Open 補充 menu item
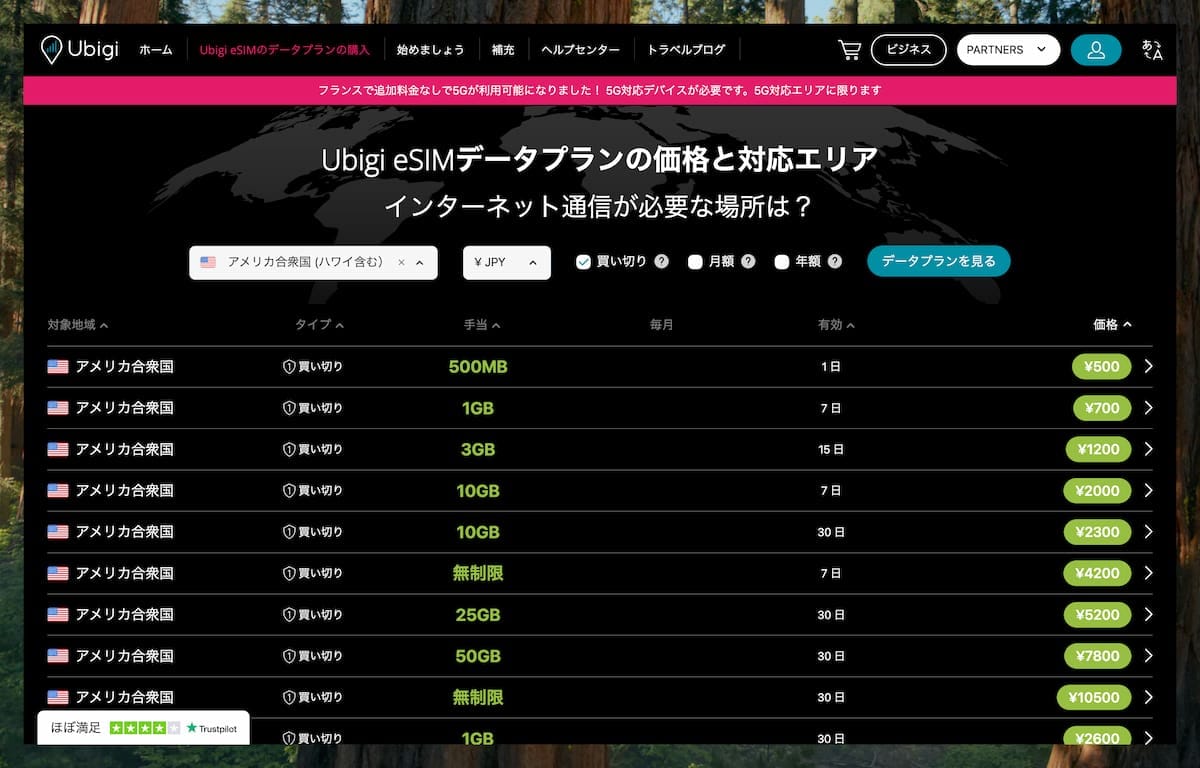Screen dimensions: 1200x768 coord(503,50)
